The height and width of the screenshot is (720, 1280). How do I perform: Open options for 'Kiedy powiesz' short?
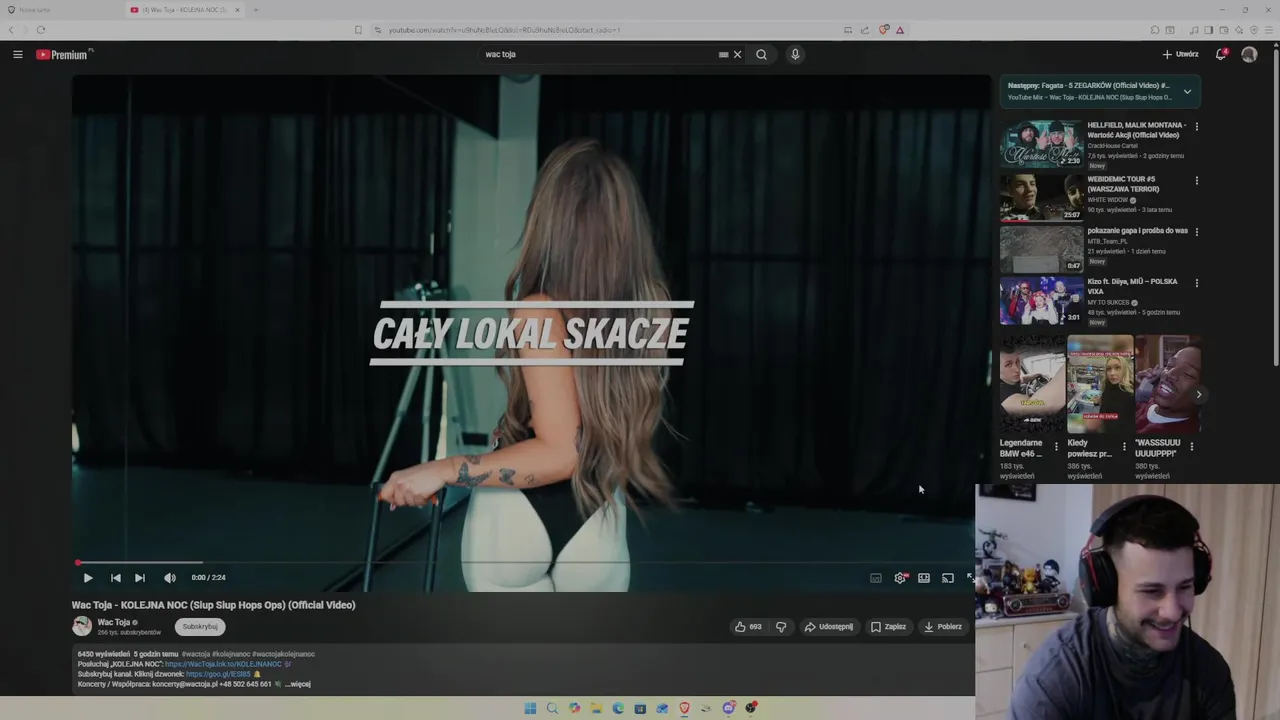point(1123,447)
